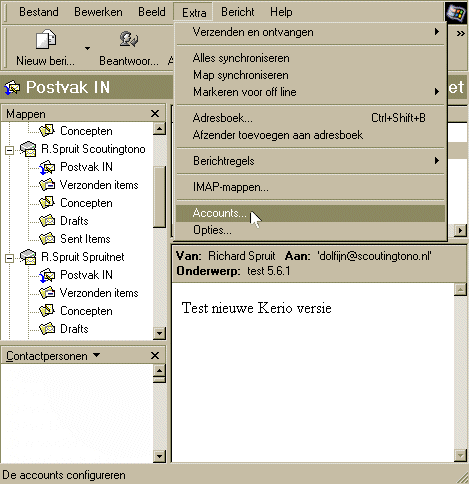Click the folder tree scrollbar thumb
The height and width of the screenshot is (484, 469).
point(159,197)
